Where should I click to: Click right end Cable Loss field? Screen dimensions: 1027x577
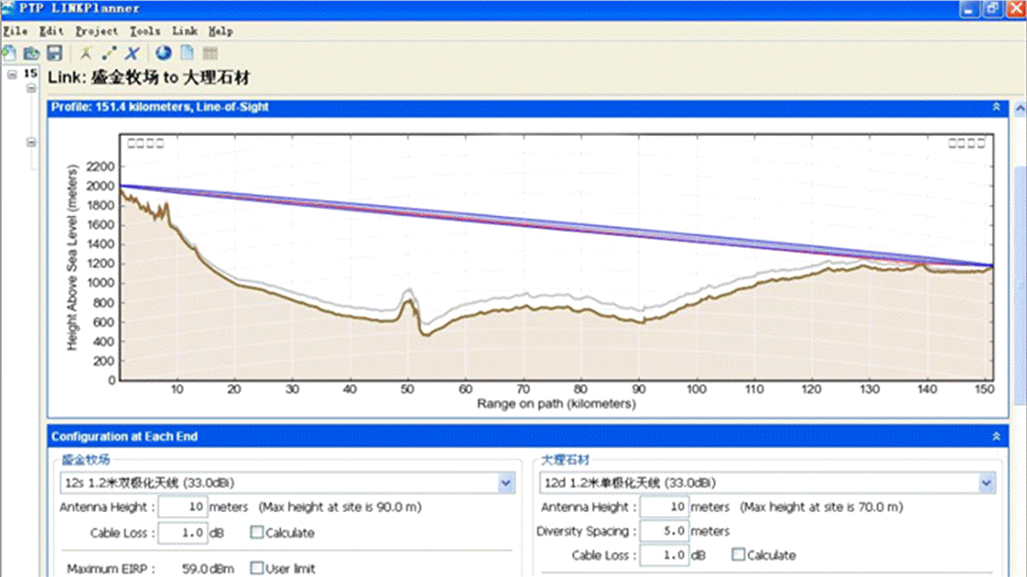pos(664,555)
